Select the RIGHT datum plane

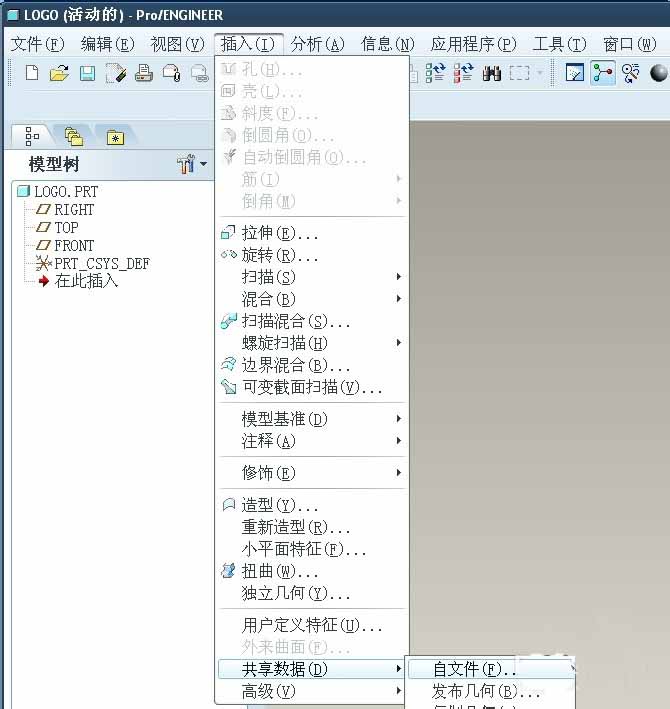[65, 209]
